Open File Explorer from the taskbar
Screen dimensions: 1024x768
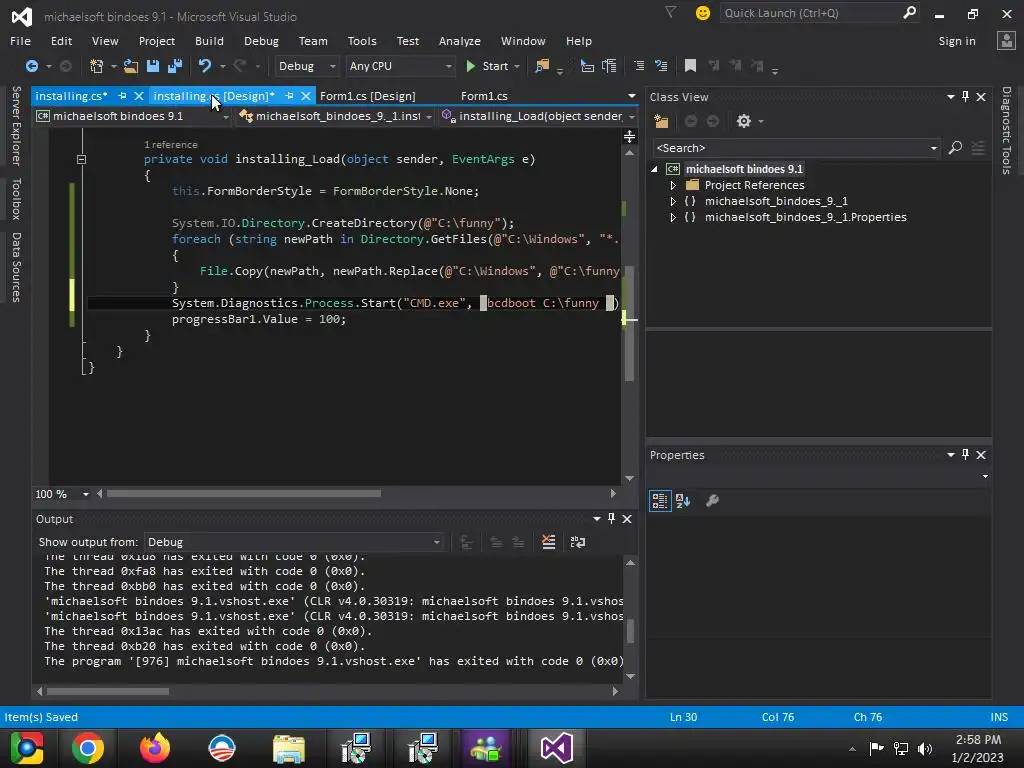288,748
